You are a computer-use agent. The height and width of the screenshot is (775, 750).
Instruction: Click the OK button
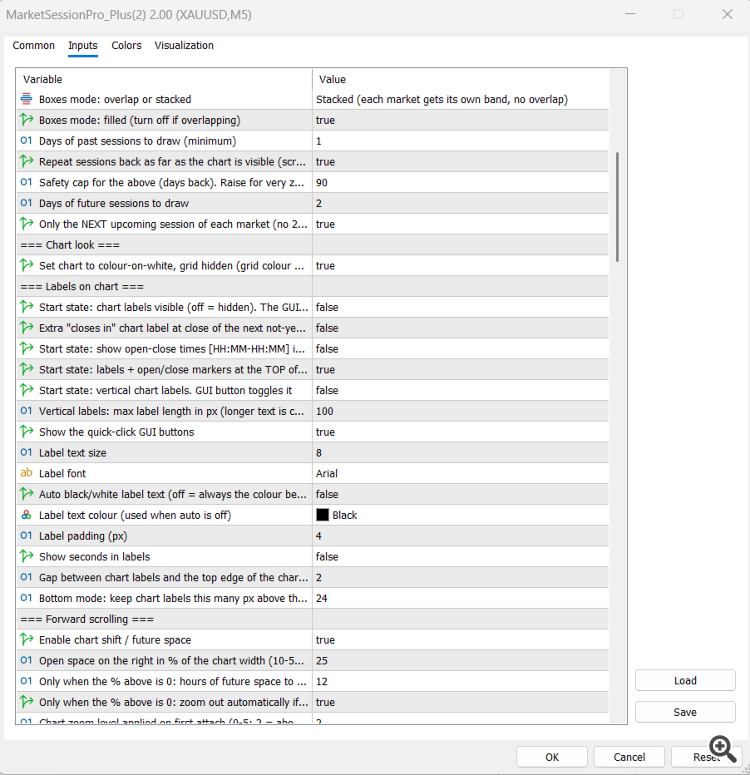coord(552,757)
